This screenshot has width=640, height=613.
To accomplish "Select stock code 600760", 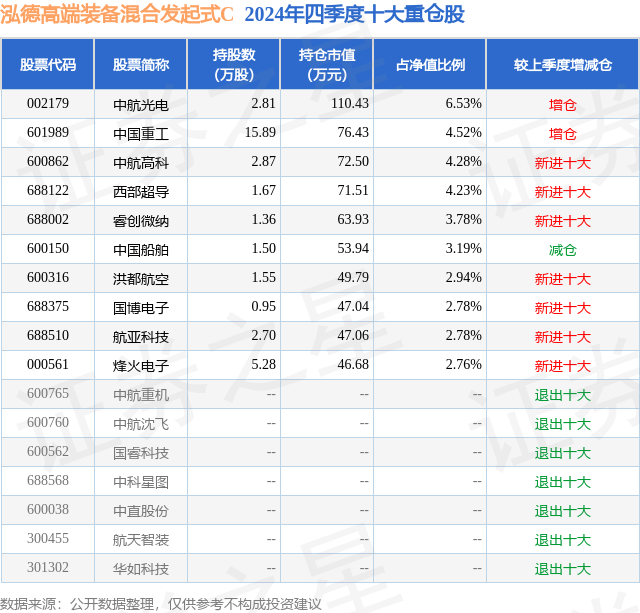I will point(48,422).
